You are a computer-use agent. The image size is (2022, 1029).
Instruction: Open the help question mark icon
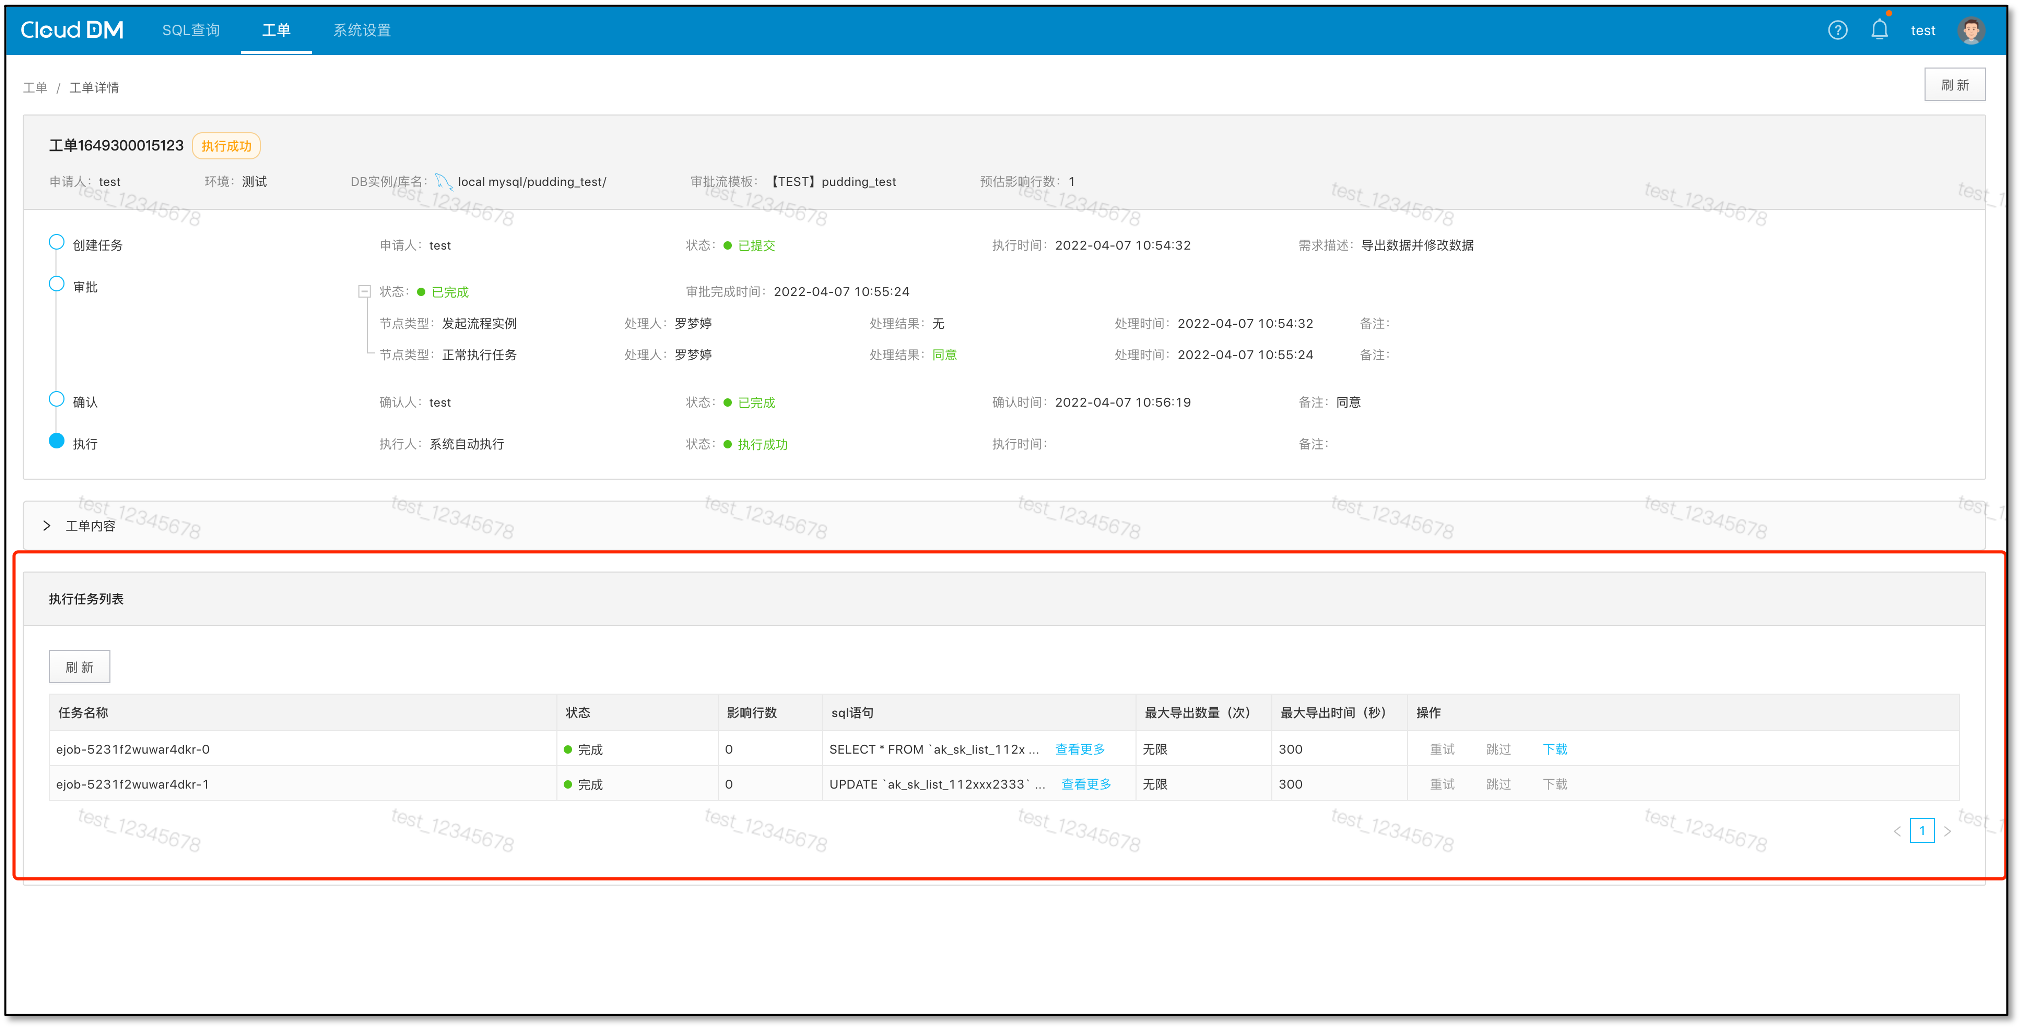tap(1838, 30)
